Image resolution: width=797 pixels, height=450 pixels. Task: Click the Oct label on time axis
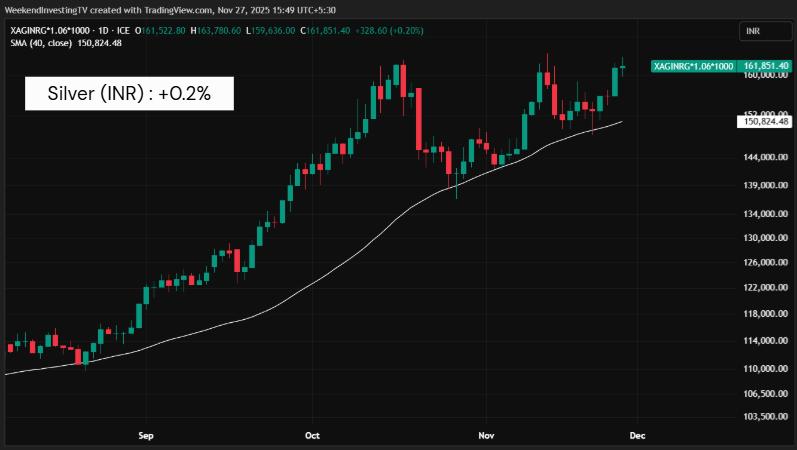point(312,437)
